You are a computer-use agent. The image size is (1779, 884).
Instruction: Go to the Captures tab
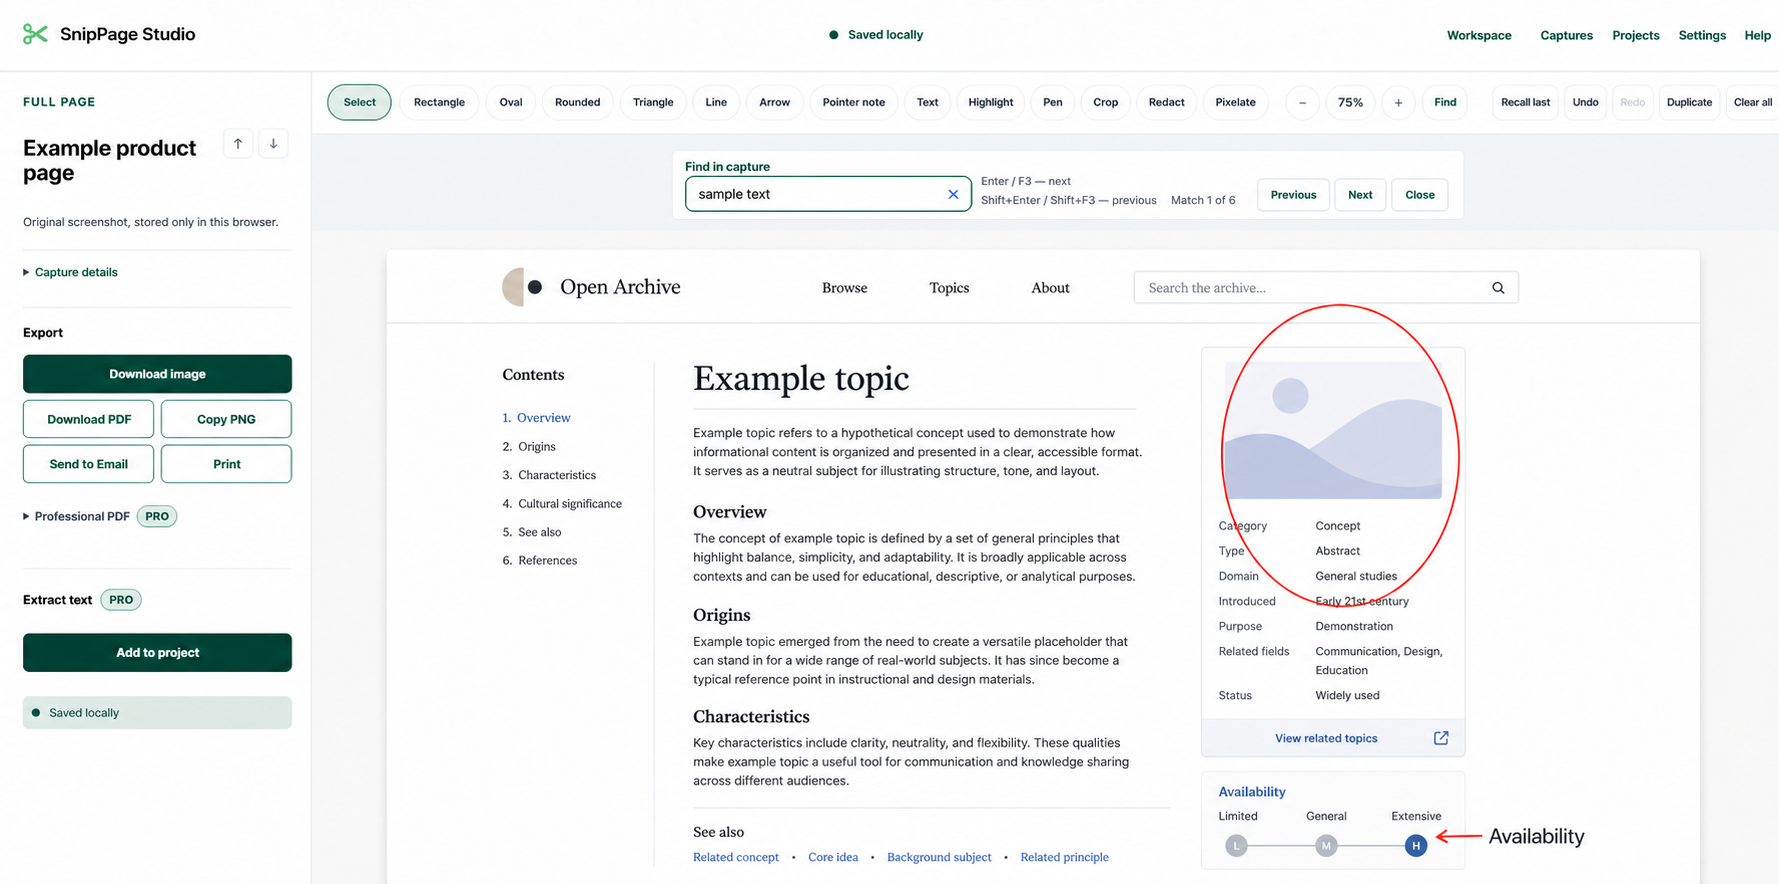coord(1566,35)
